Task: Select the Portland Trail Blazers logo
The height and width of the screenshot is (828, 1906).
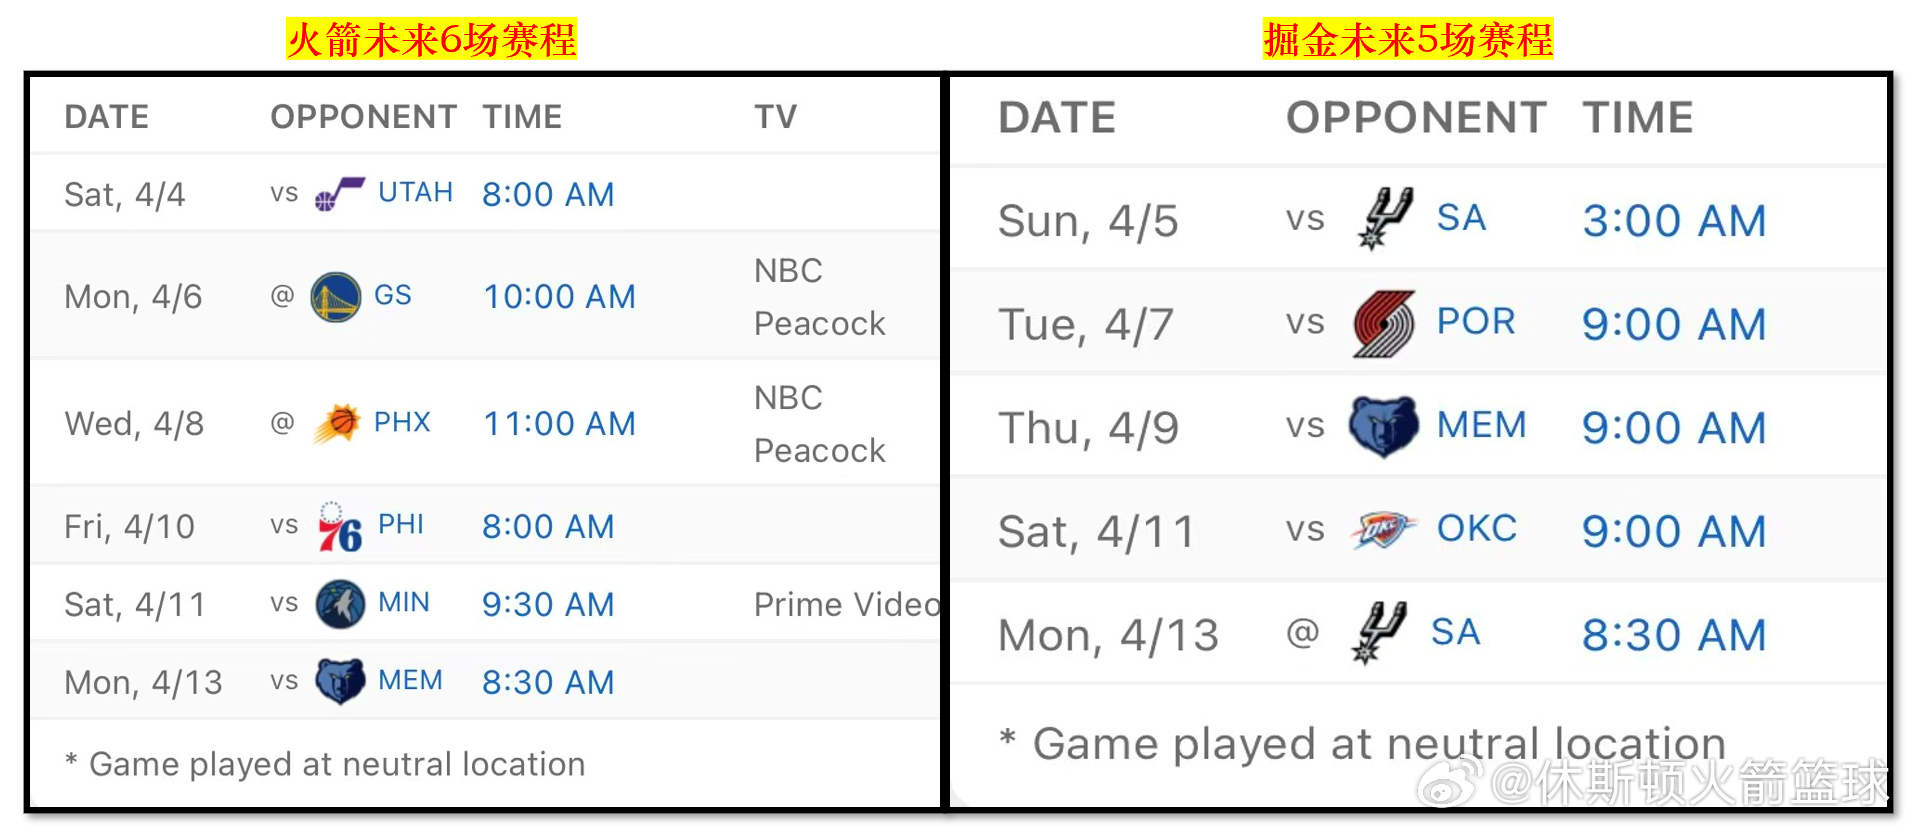Action: 1384,324
